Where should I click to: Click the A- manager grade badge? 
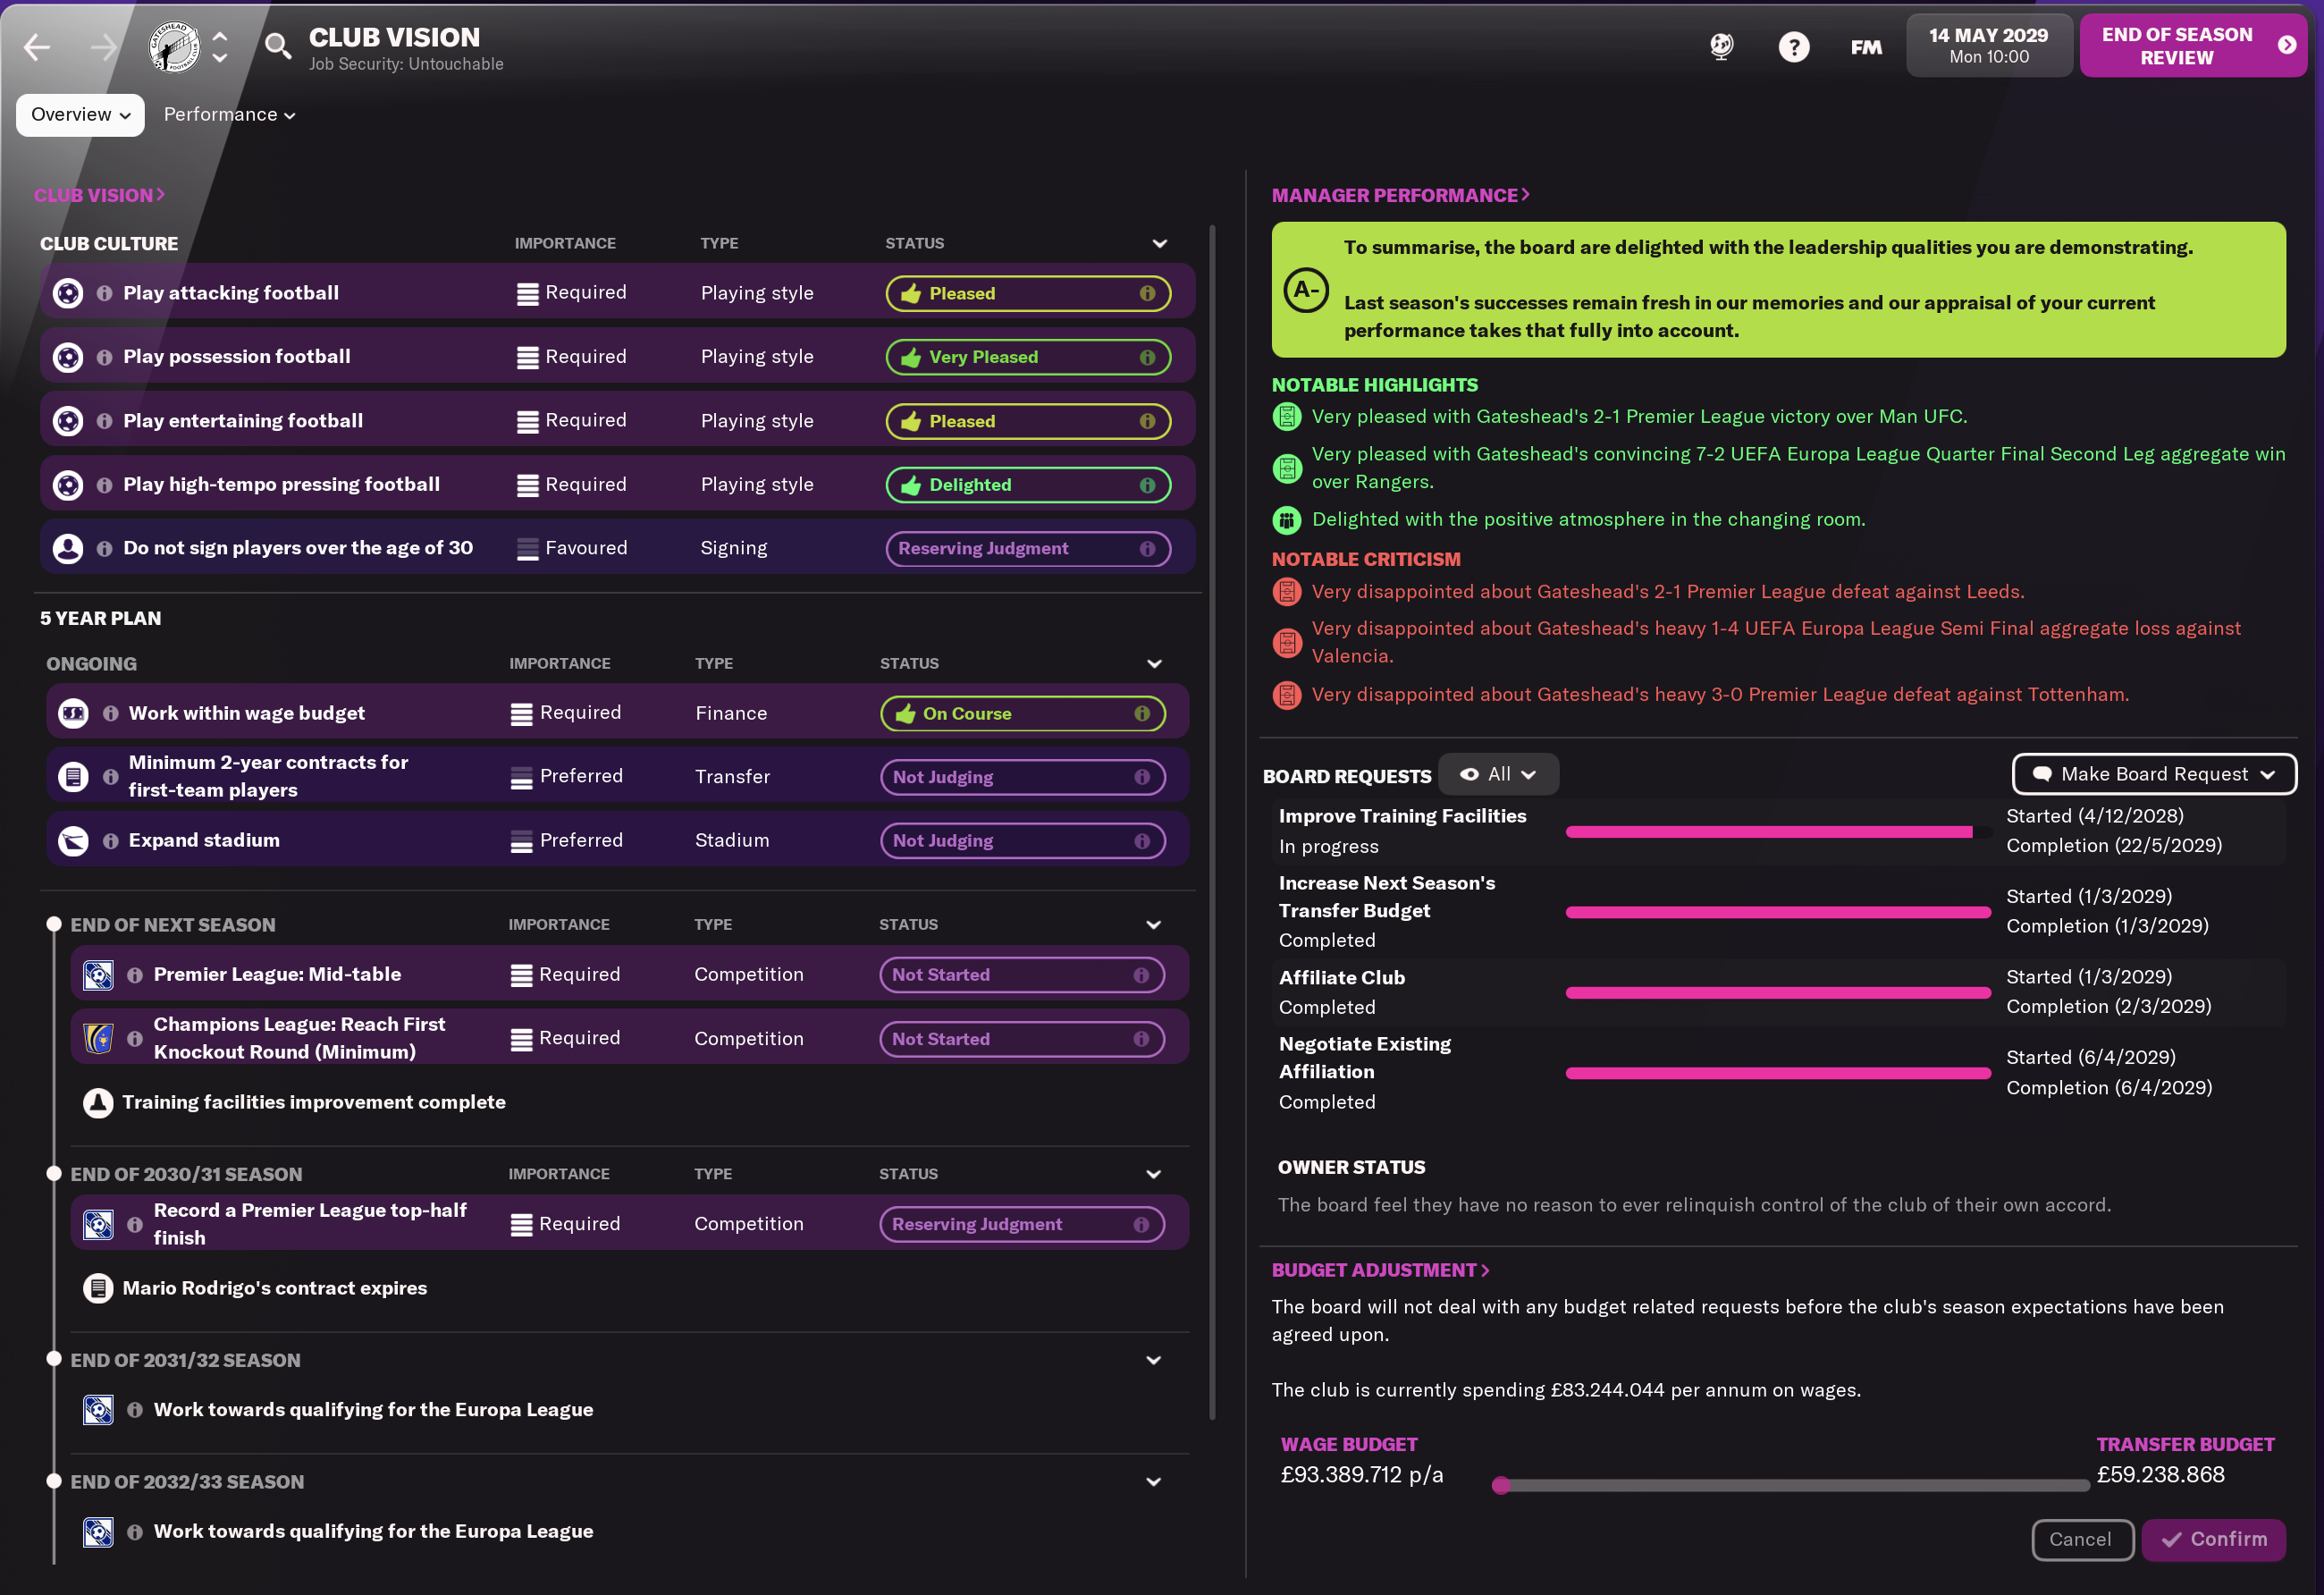point(1306,290)
